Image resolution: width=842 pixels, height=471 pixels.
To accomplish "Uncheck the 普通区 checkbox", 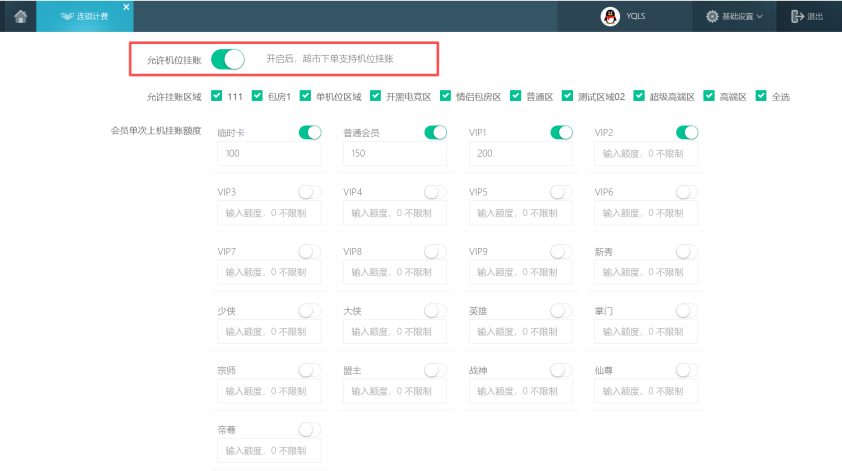I will click(x=516, y=96).
